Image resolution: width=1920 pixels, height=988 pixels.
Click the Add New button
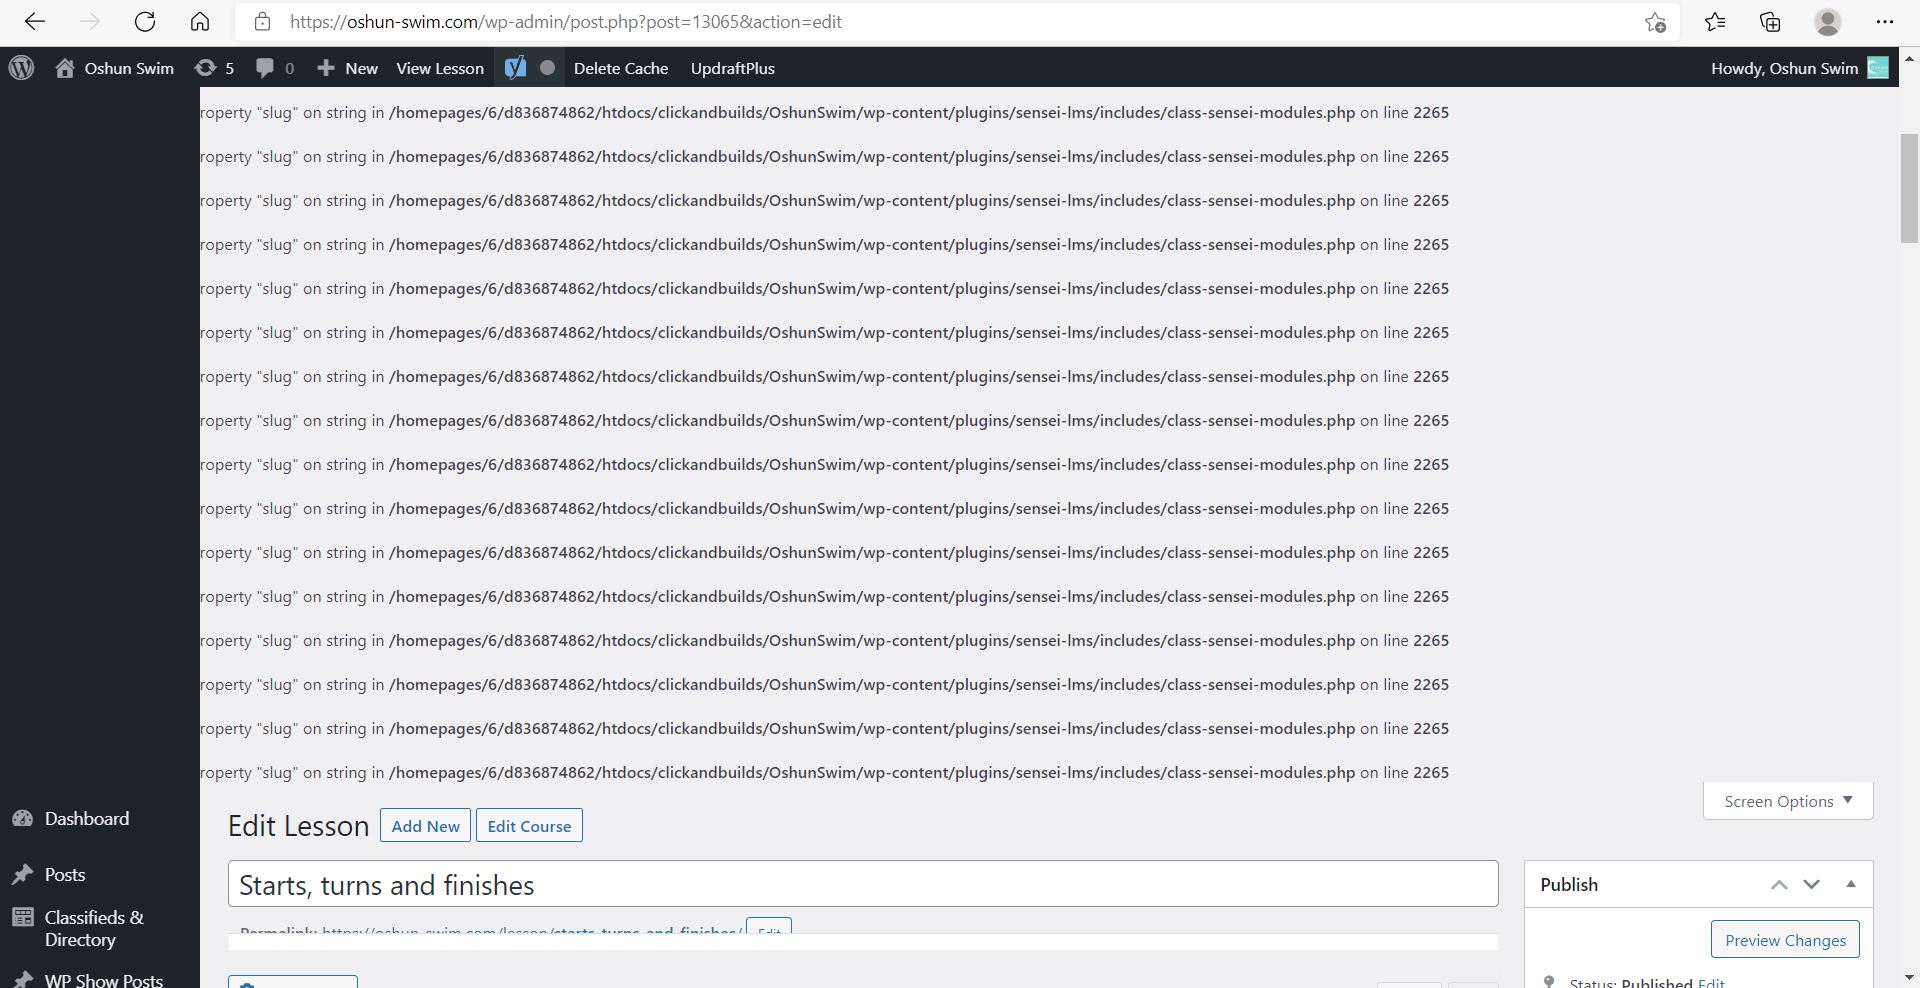click(425, 825)
